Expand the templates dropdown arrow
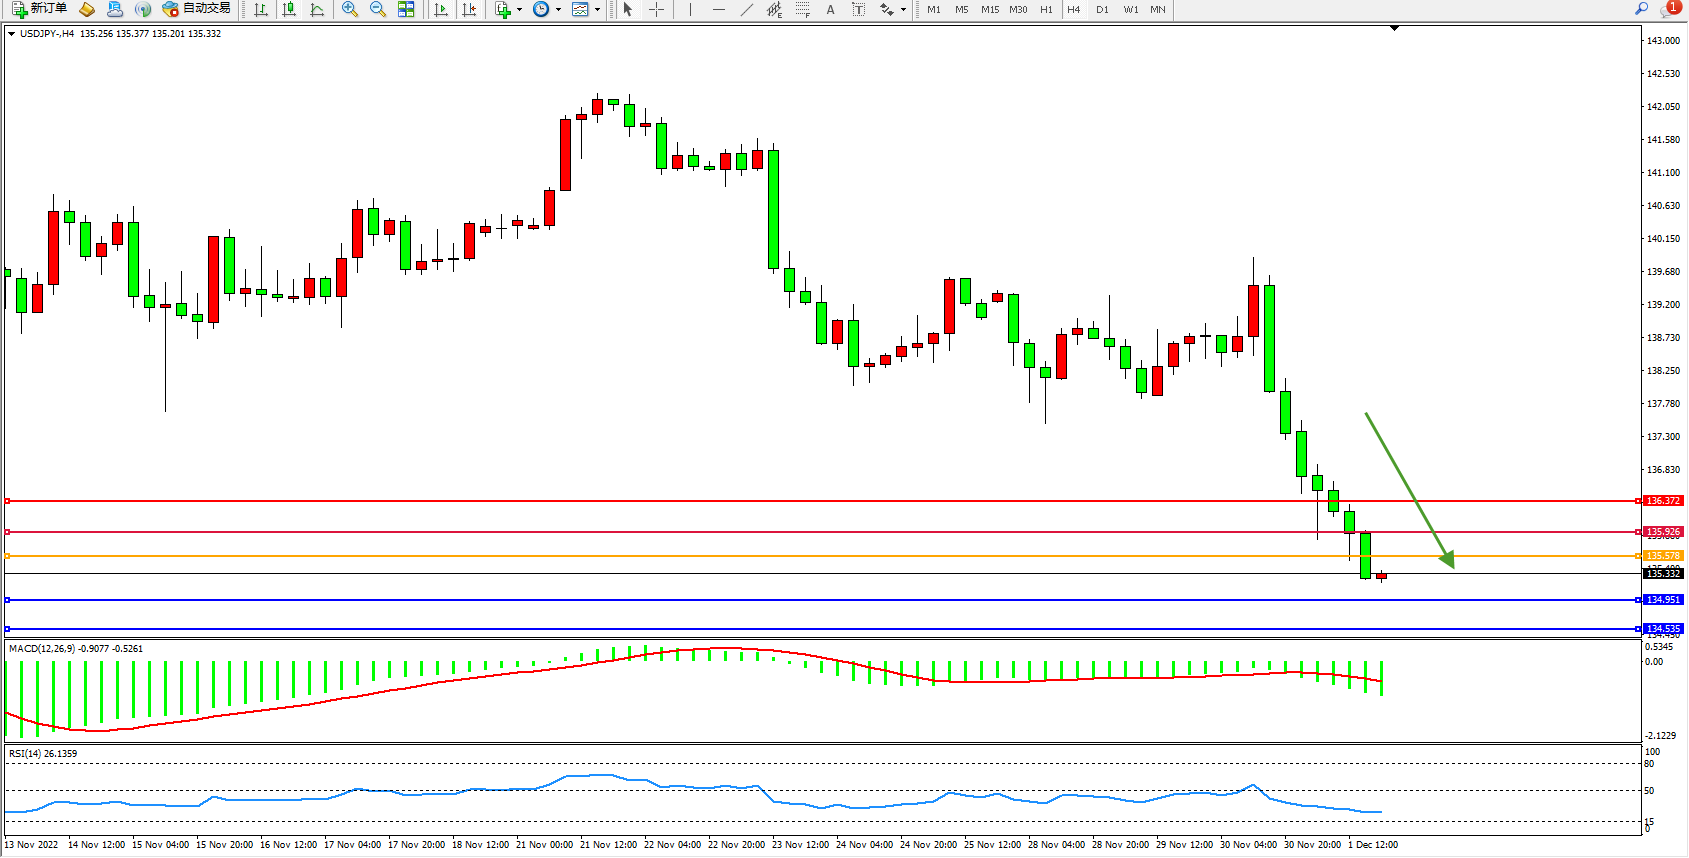The width and height of the screenshot is (1689, 858). [x=597, y=9]
